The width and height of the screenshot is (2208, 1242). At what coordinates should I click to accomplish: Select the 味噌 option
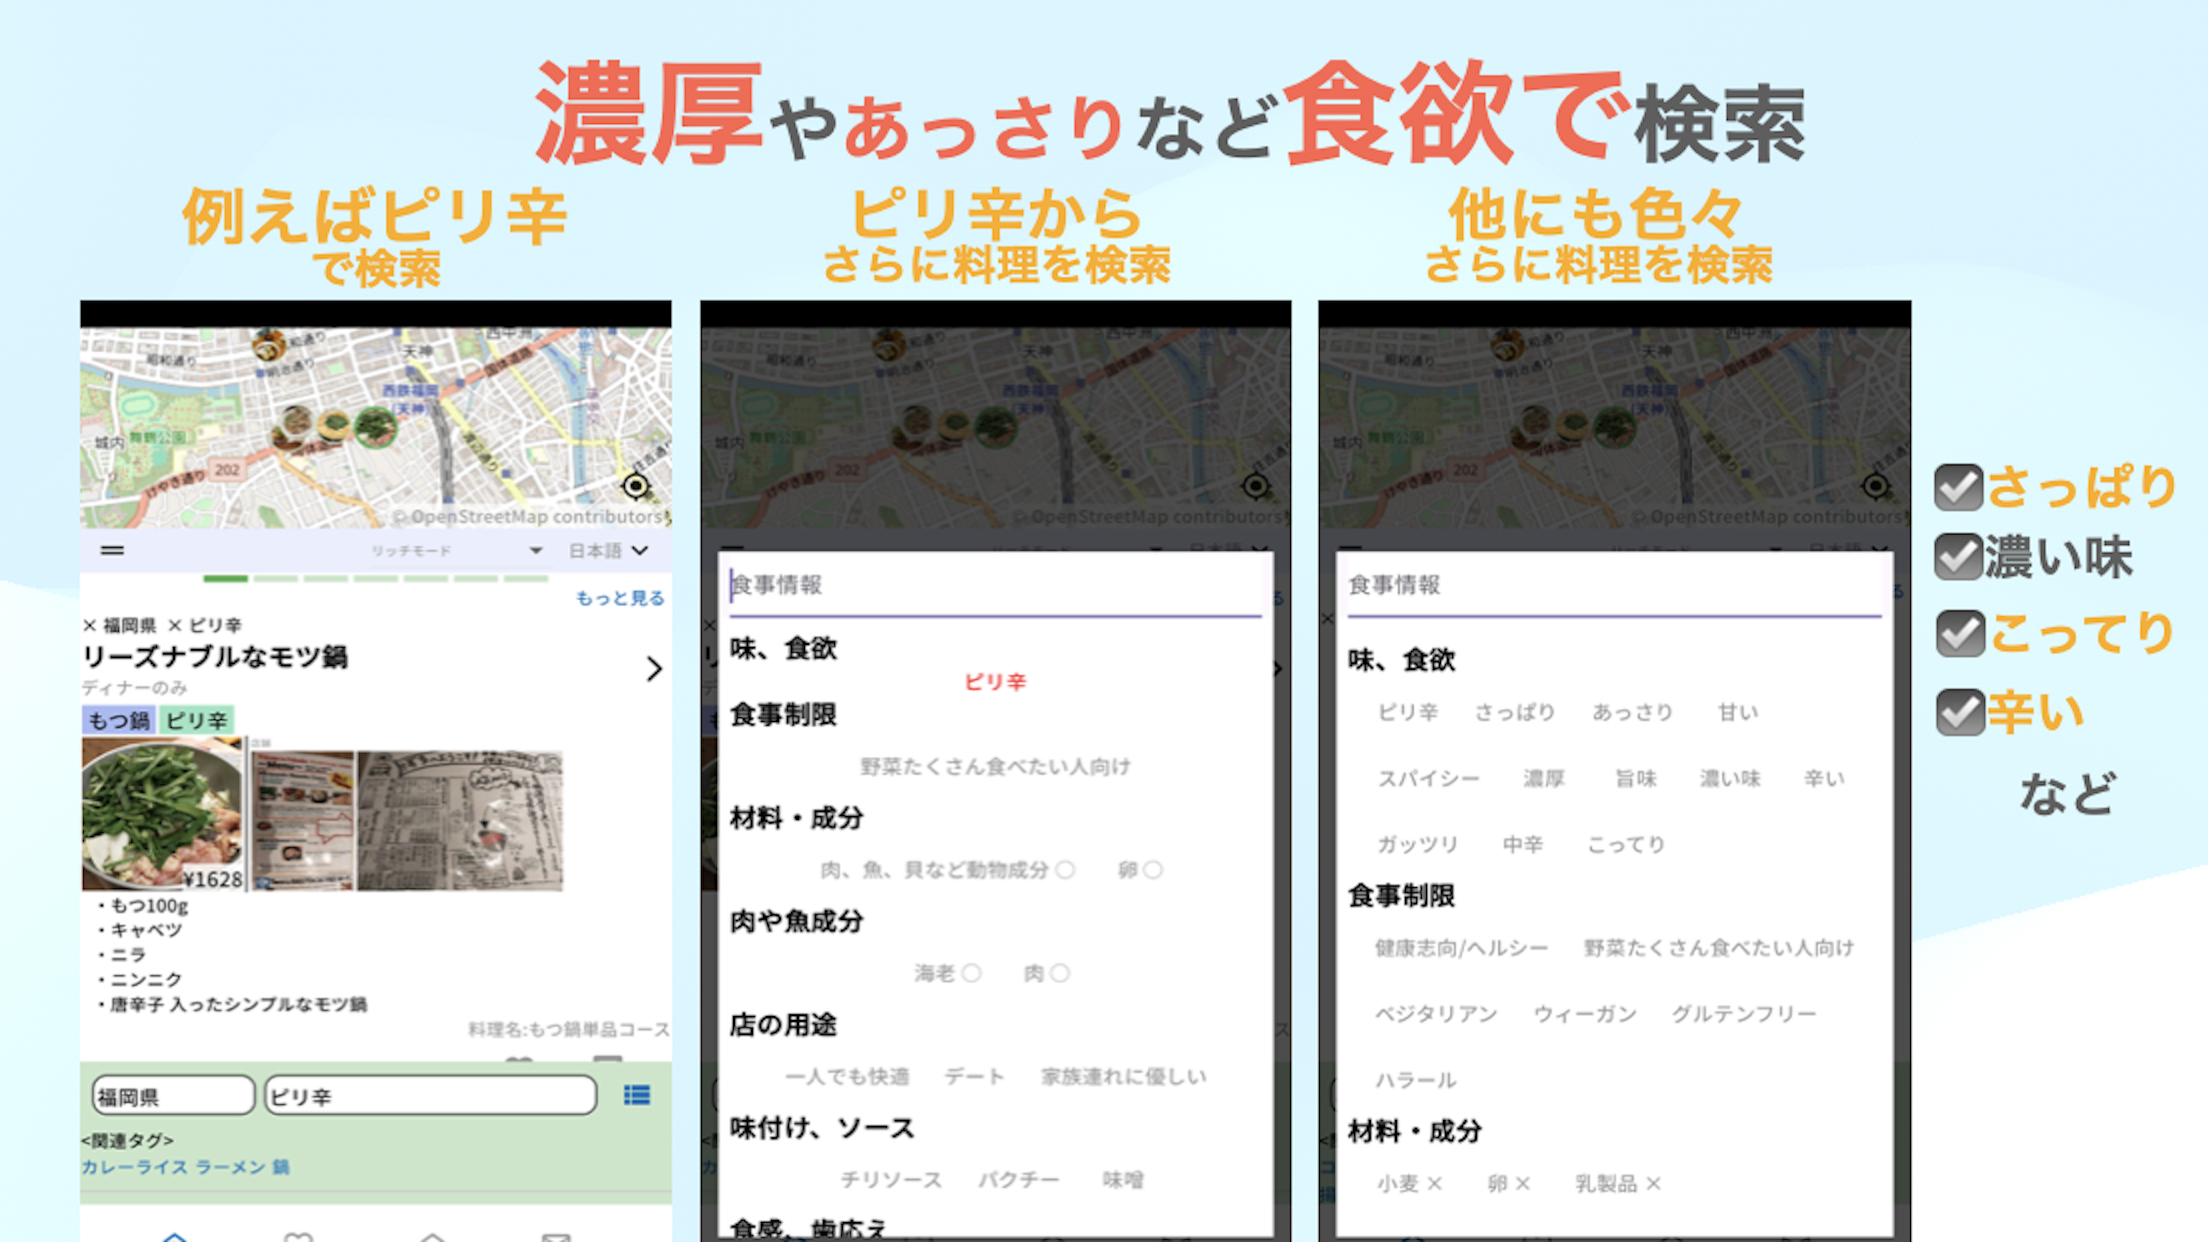(1123, 1180)
